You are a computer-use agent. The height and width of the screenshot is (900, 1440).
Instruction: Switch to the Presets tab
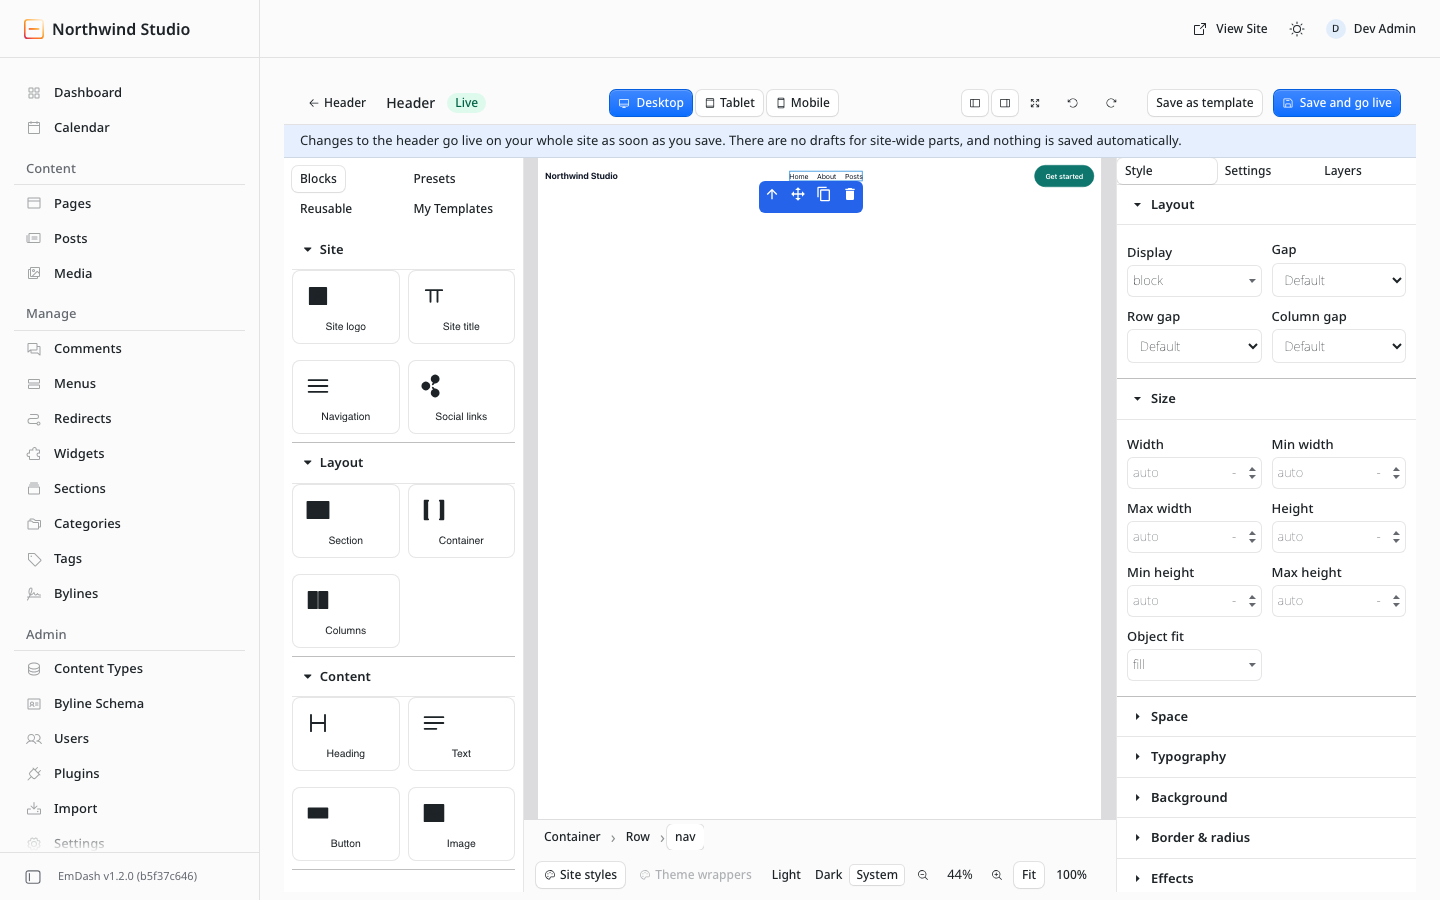[435, 179]
